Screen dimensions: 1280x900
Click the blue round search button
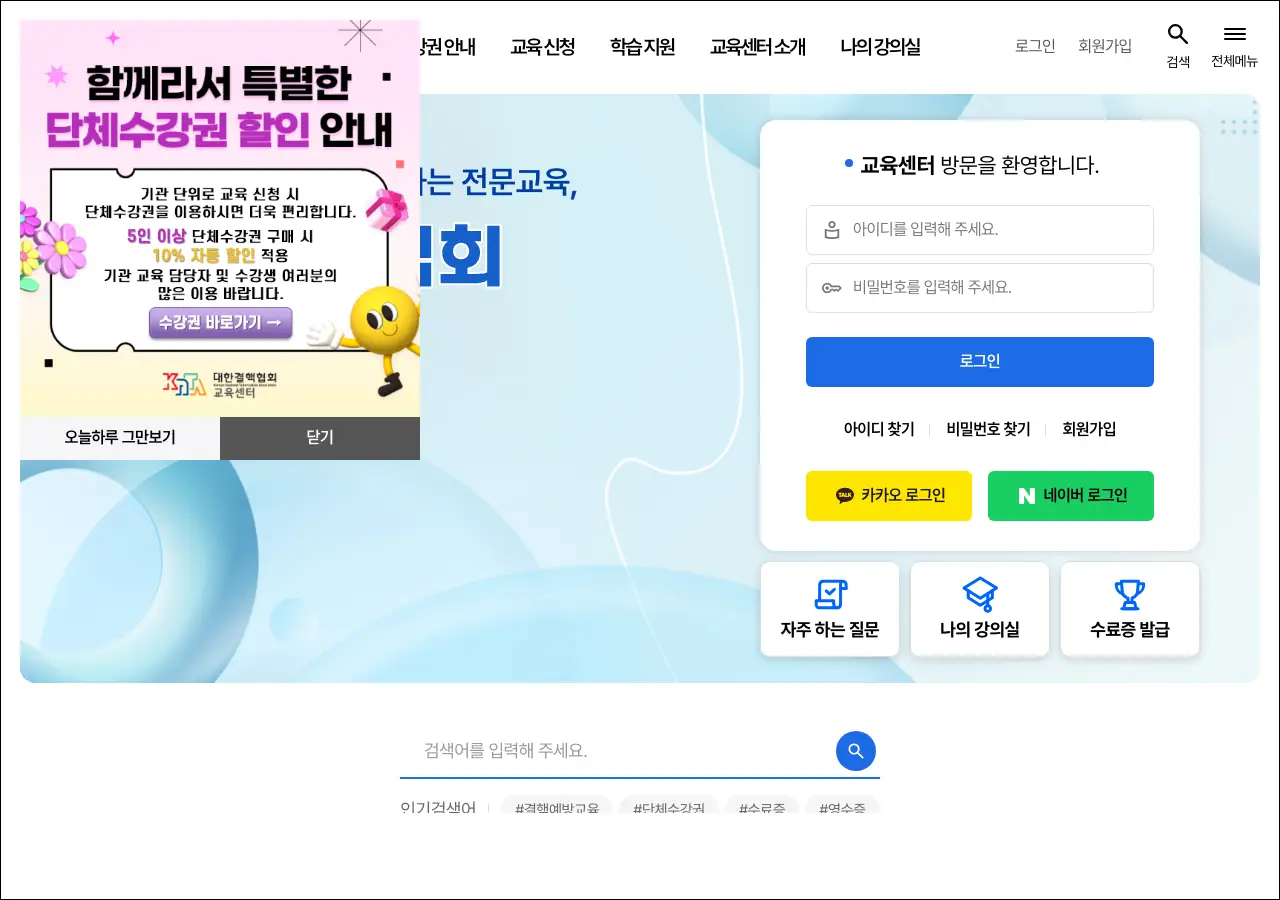coord(856,751)
